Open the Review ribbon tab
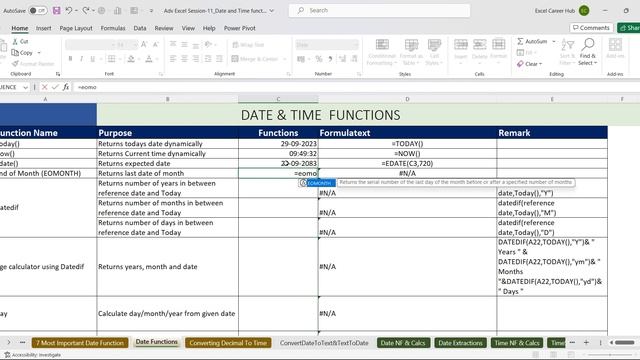Screen dimensions: 640x360 click(x=164, y=28)
